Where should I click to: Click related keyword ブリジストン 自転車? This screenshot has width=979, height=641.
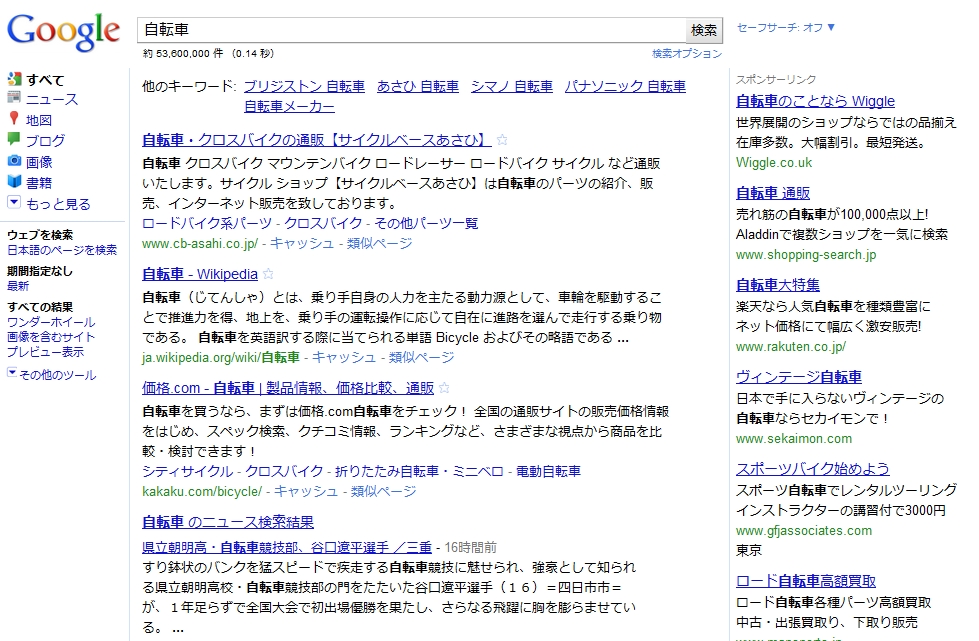click(x=304, y=86)
